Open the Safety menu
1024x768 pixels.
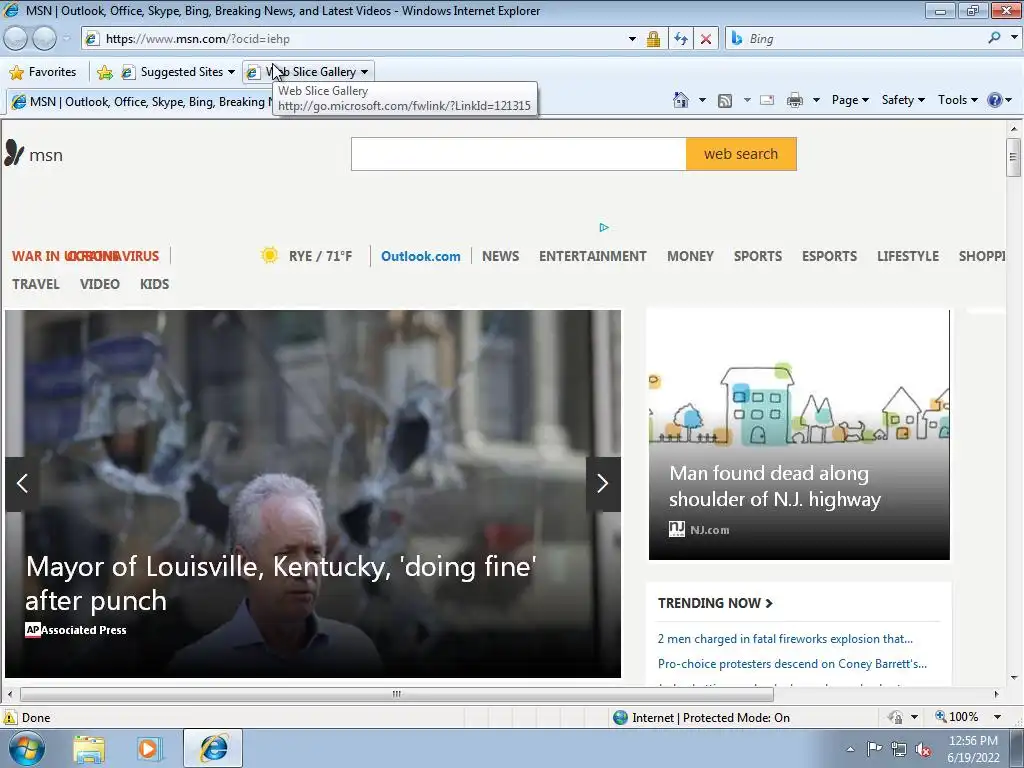[903, 100]
